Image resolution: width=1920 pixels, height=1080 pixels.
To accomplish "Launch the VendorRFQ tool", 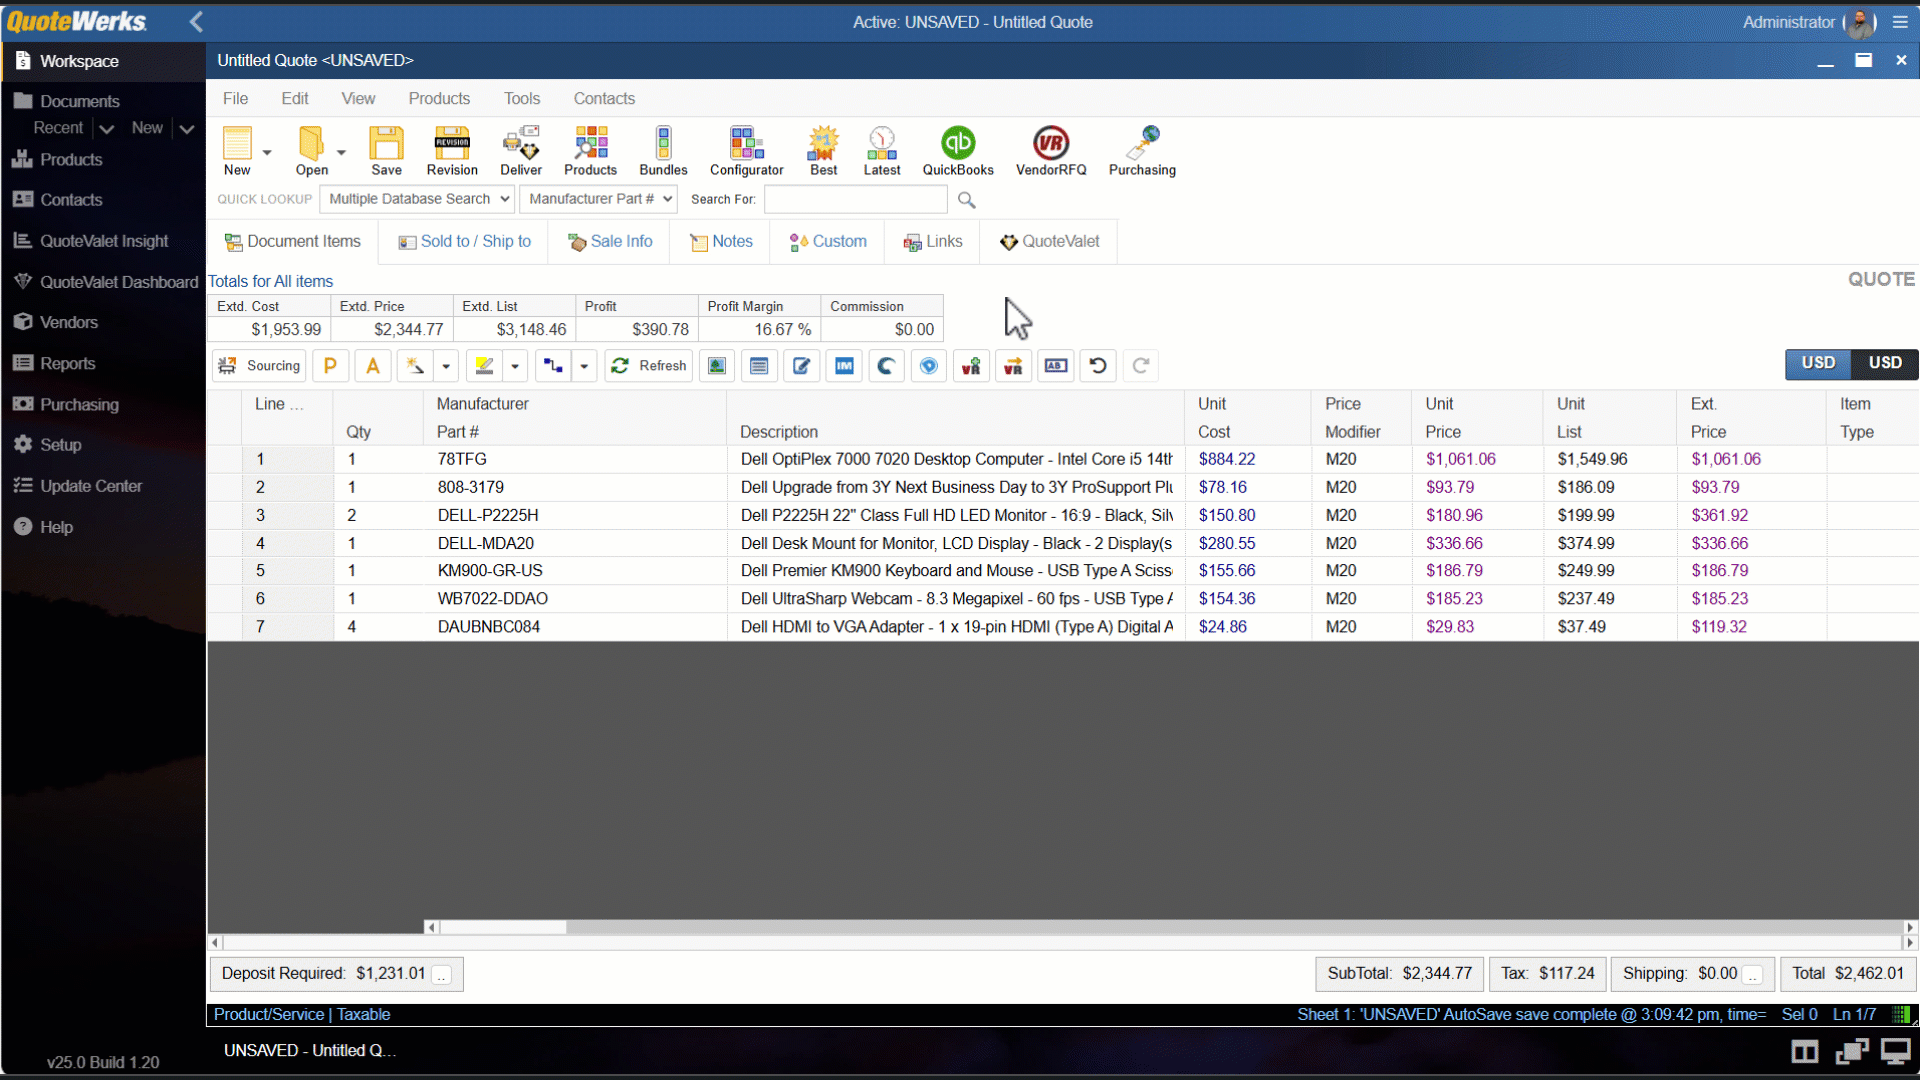I will (1050, 149).
